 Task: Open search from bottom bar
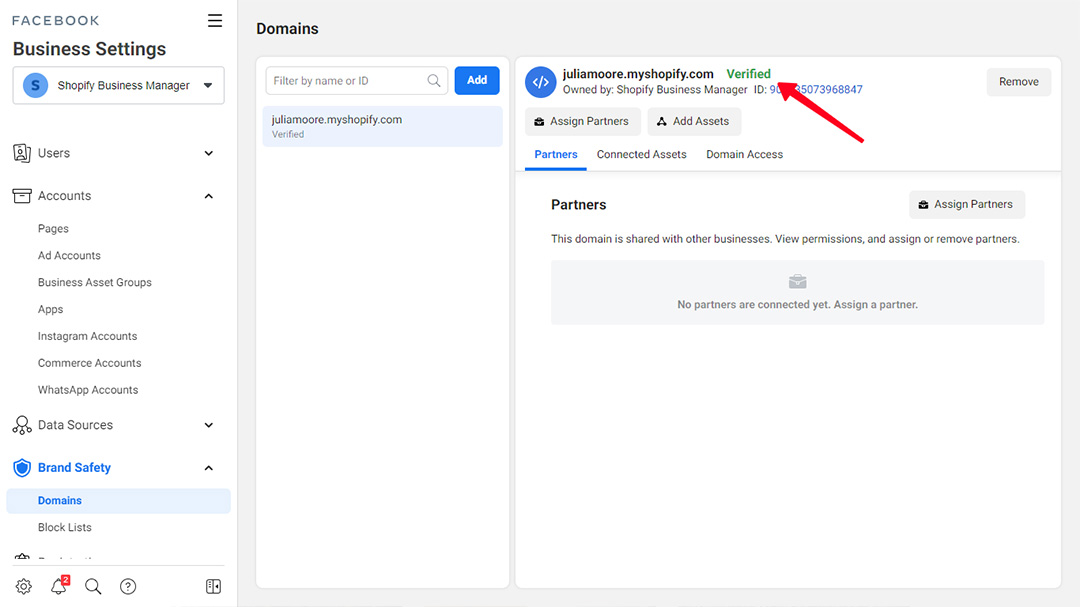(x=93, y=586)
